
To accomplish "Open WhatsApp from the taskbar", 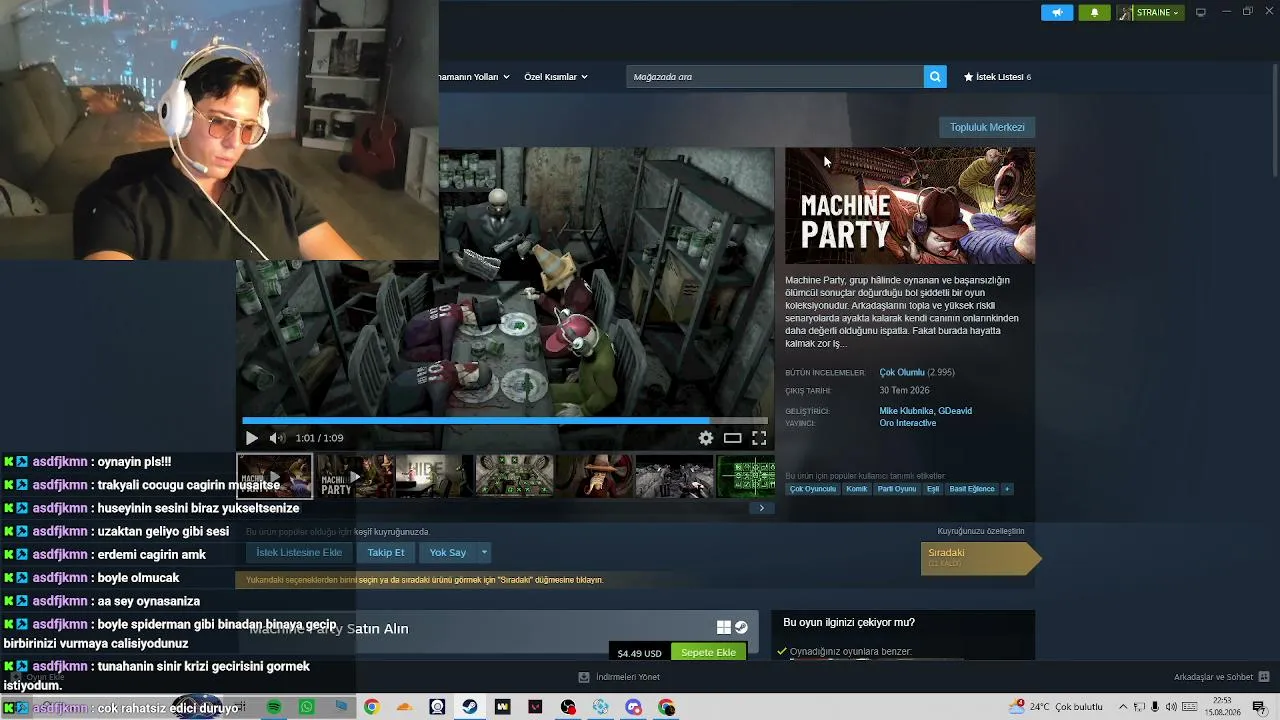I will pyautogui.click(x=307, y=707).
